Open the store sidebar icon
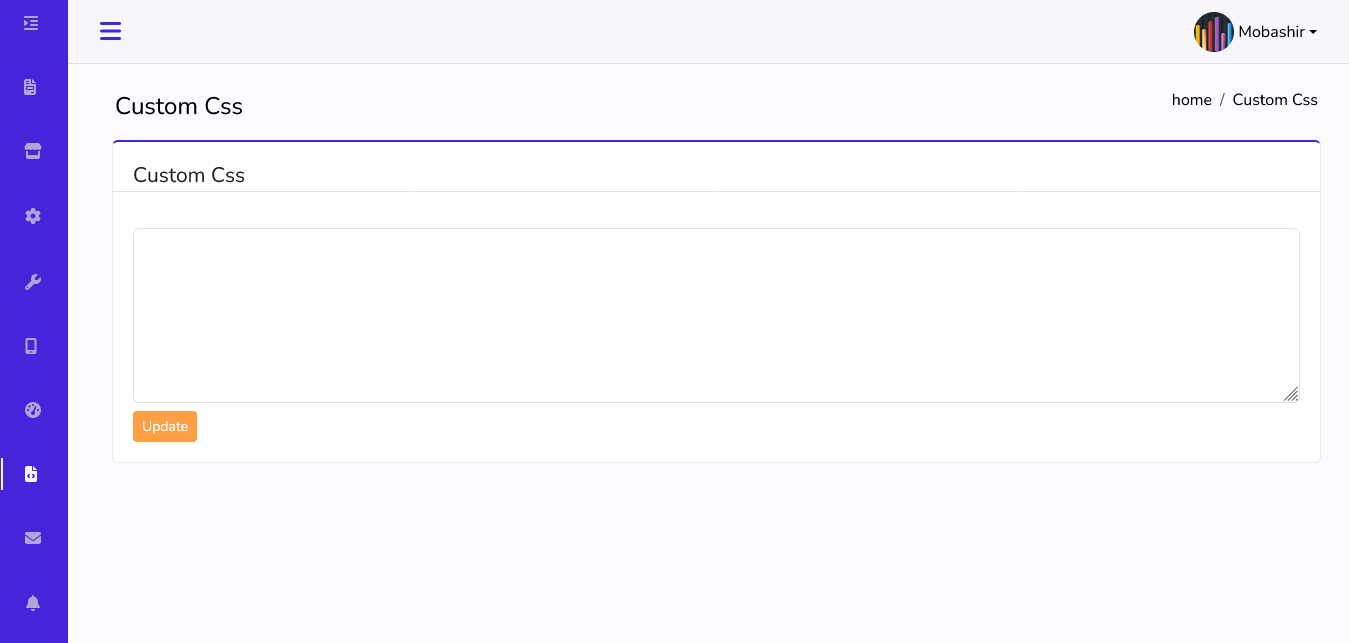 coord(33,151)
